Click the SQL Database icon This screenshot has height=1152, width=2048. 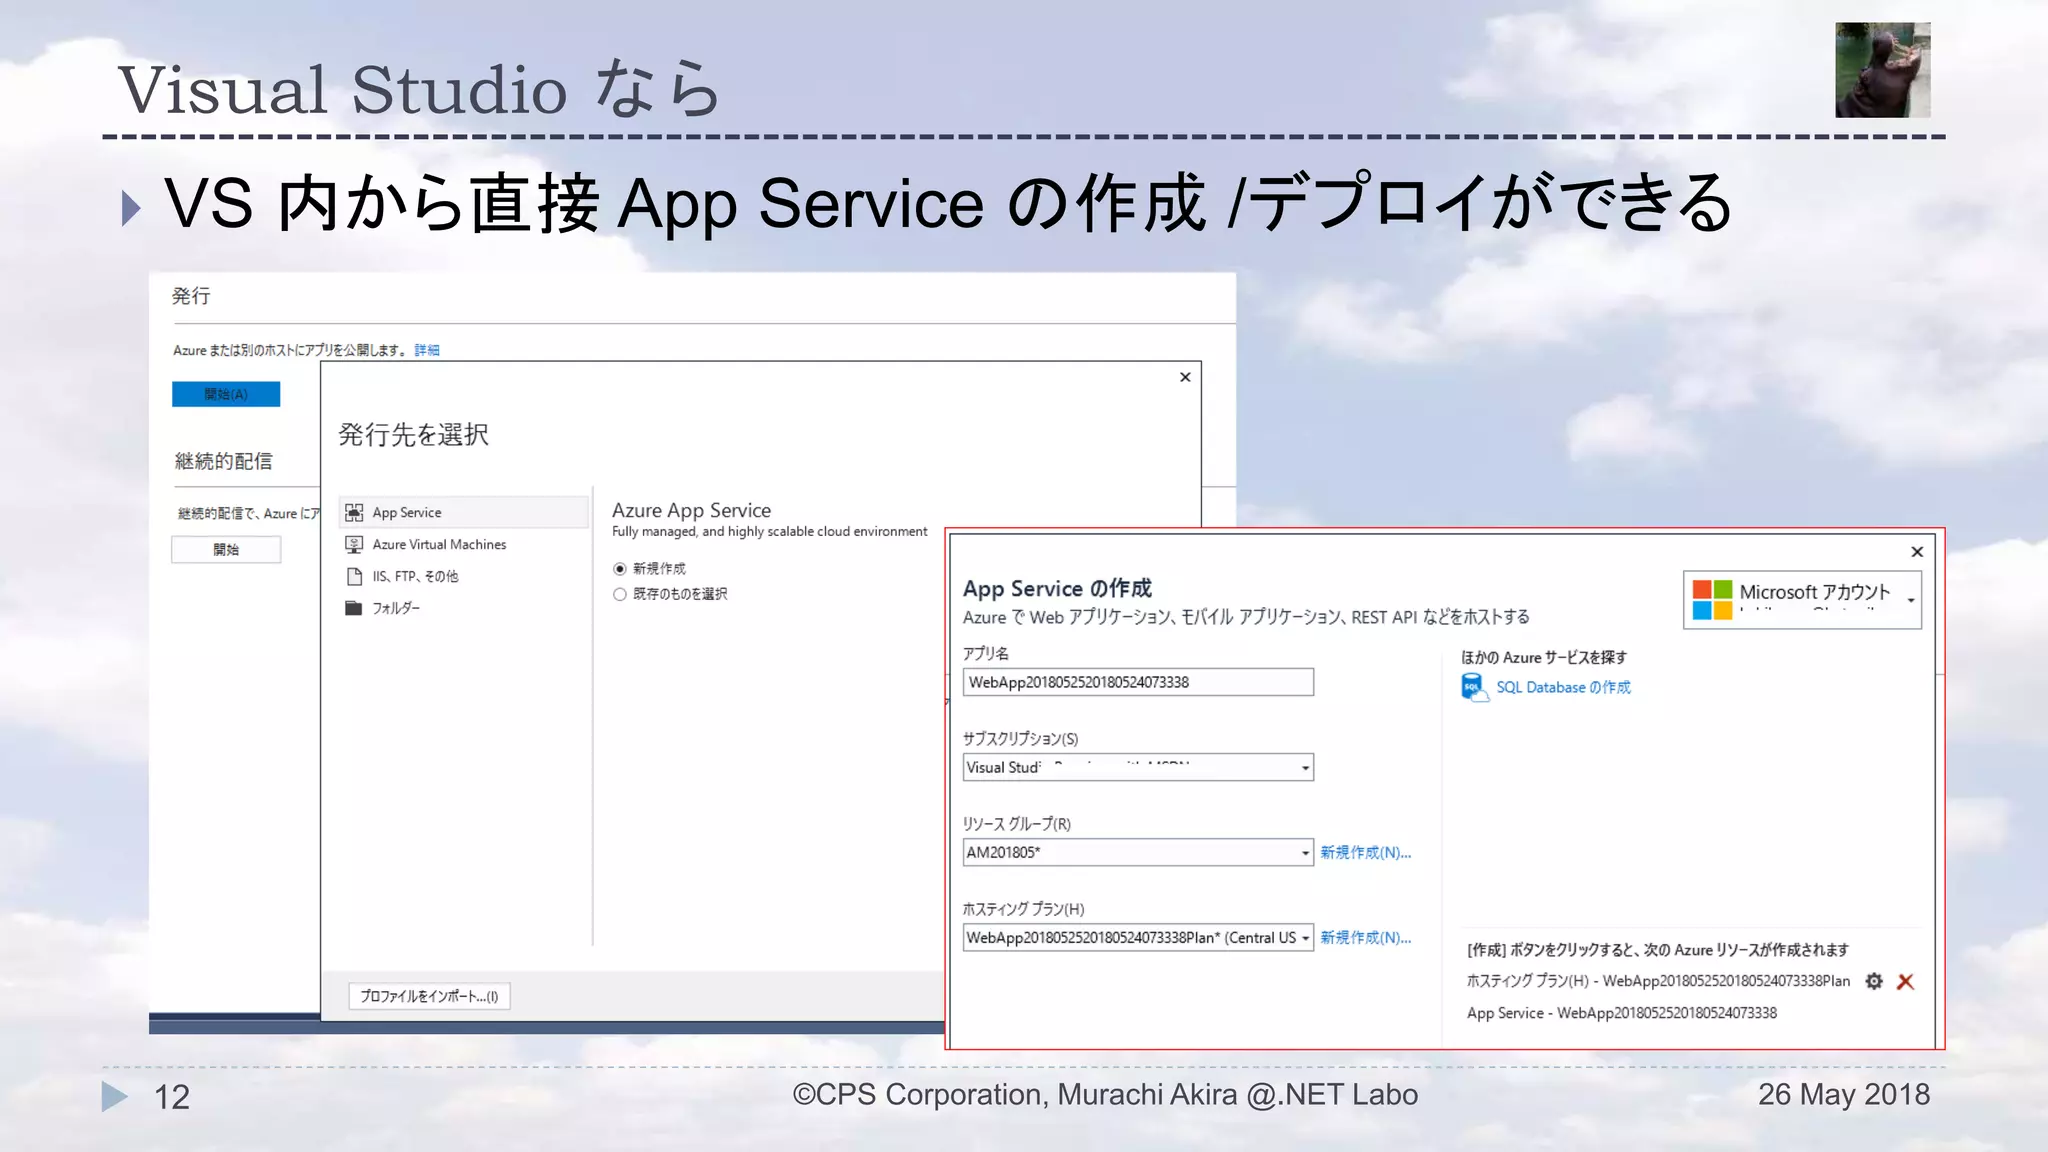(1474, 688)
